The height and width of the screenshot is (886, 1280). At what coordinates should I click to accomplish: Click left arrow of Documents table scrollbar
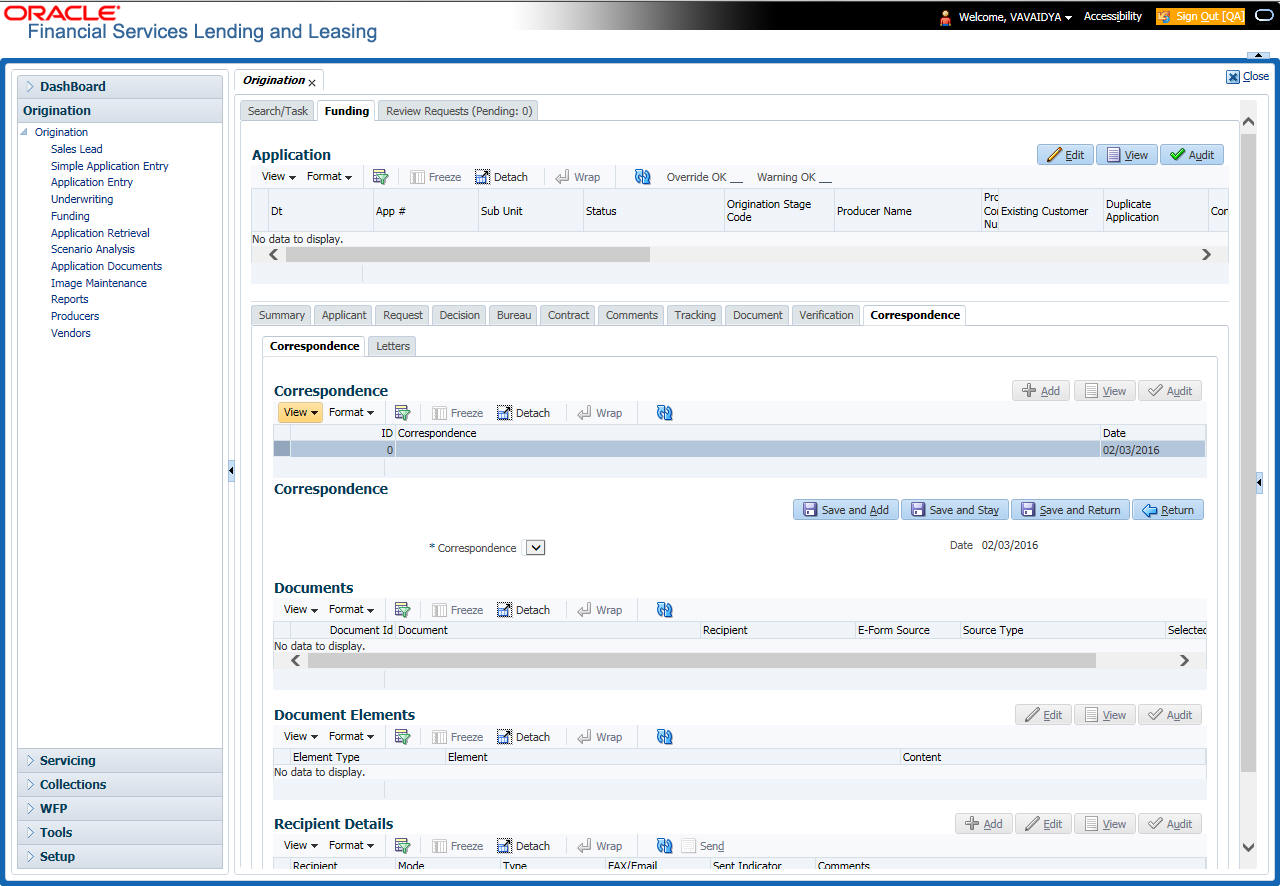point(295,661)
